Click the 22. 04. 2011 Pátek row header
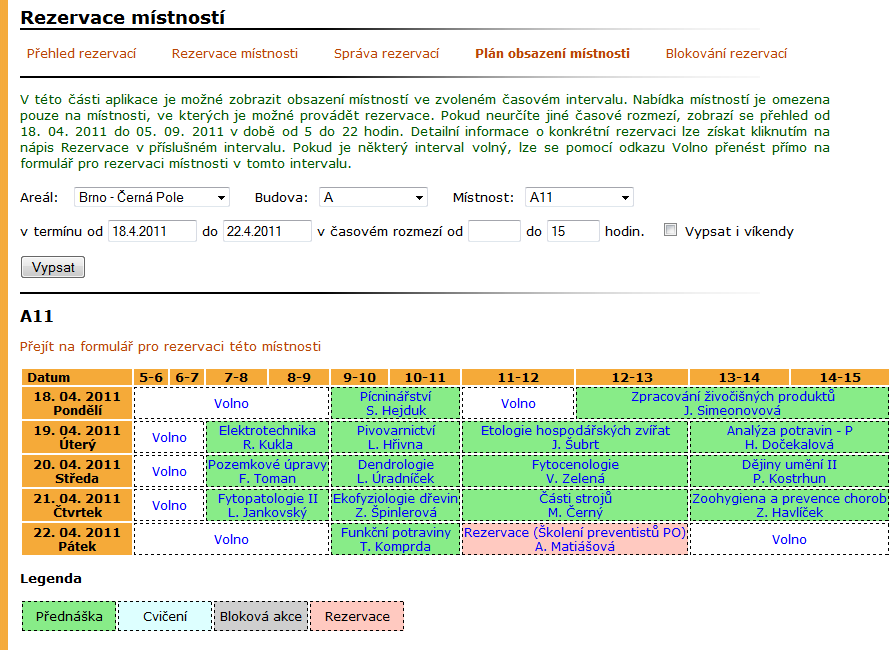Viewport: 895px width, 650px height. [x=76, y=539]
